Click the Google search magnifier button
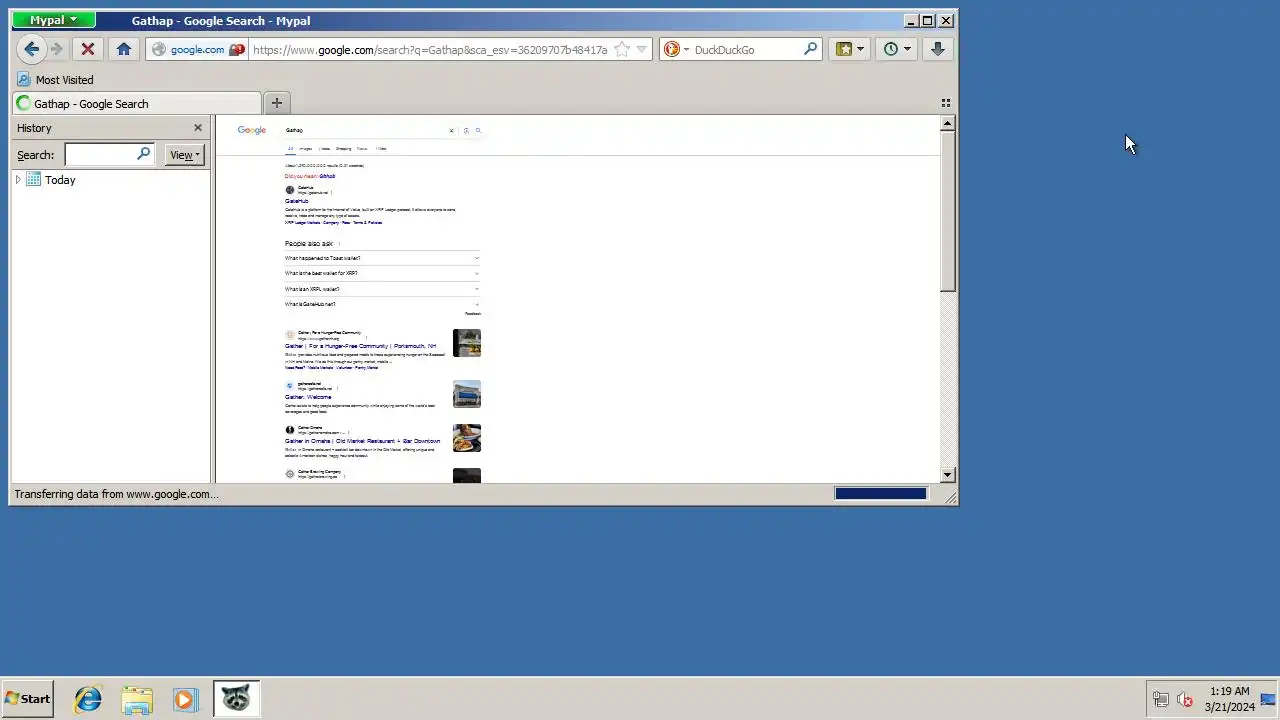The height and width of the screenshot is (720, 1280). coord(478,130)
